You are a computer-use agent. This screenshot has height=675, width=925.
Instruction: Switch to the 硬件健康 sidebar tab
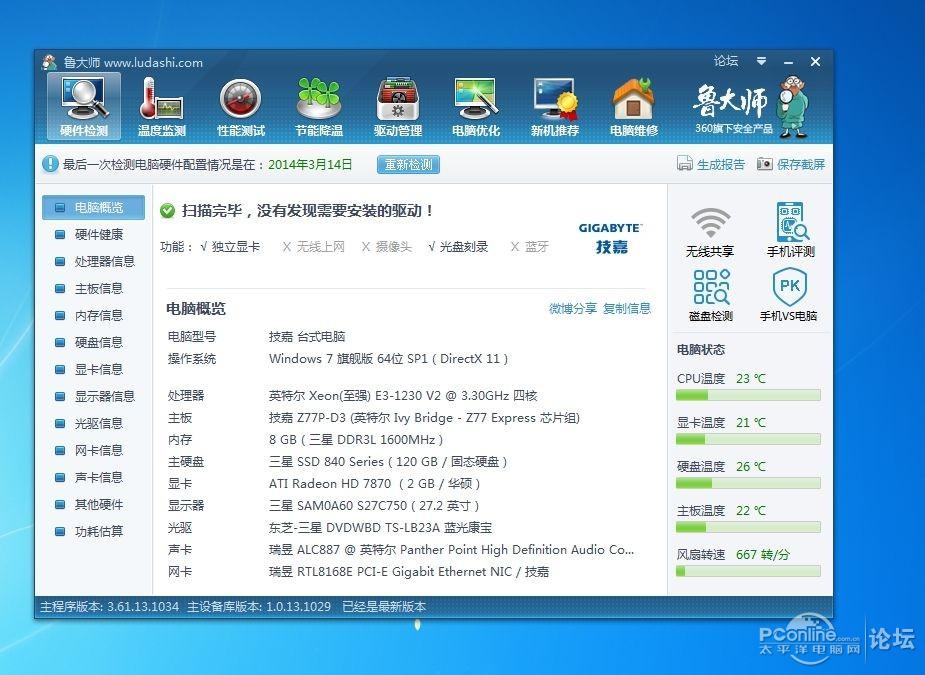93,235
